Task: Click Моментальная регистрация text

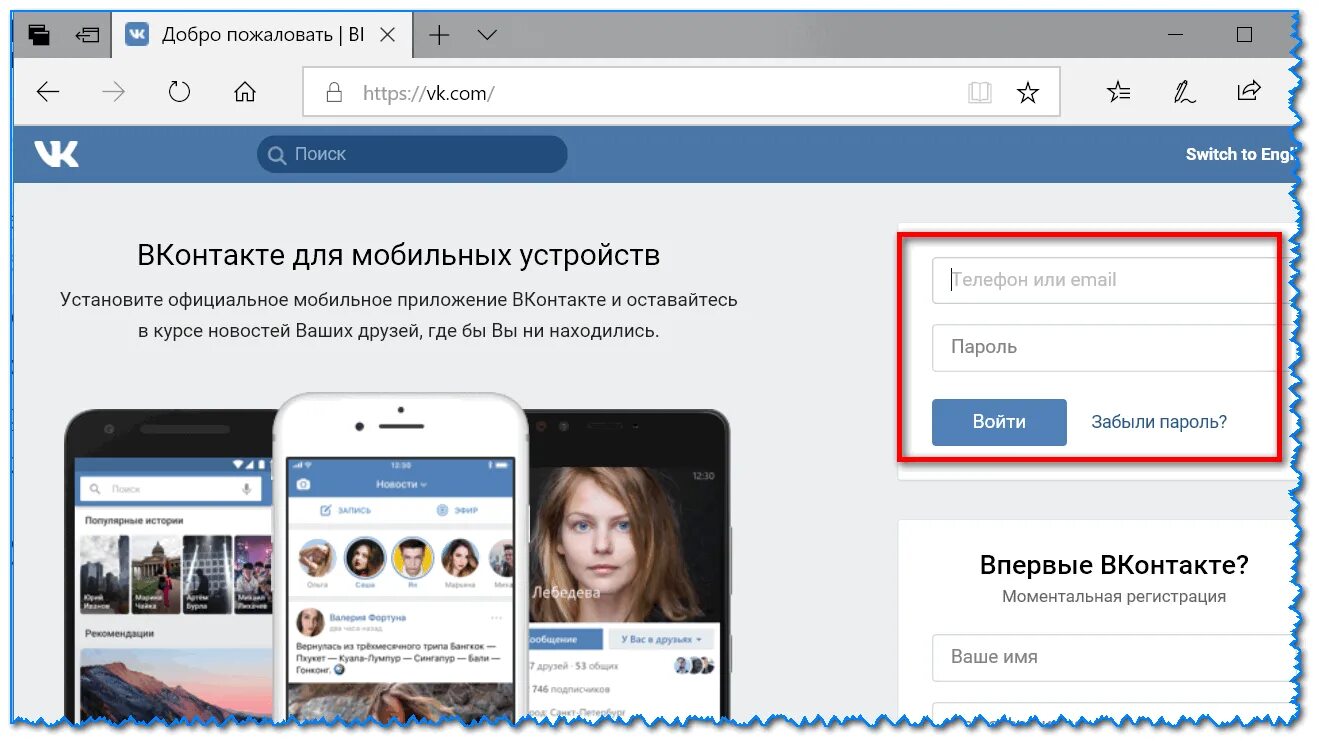Action: (x=1114, y=596)
